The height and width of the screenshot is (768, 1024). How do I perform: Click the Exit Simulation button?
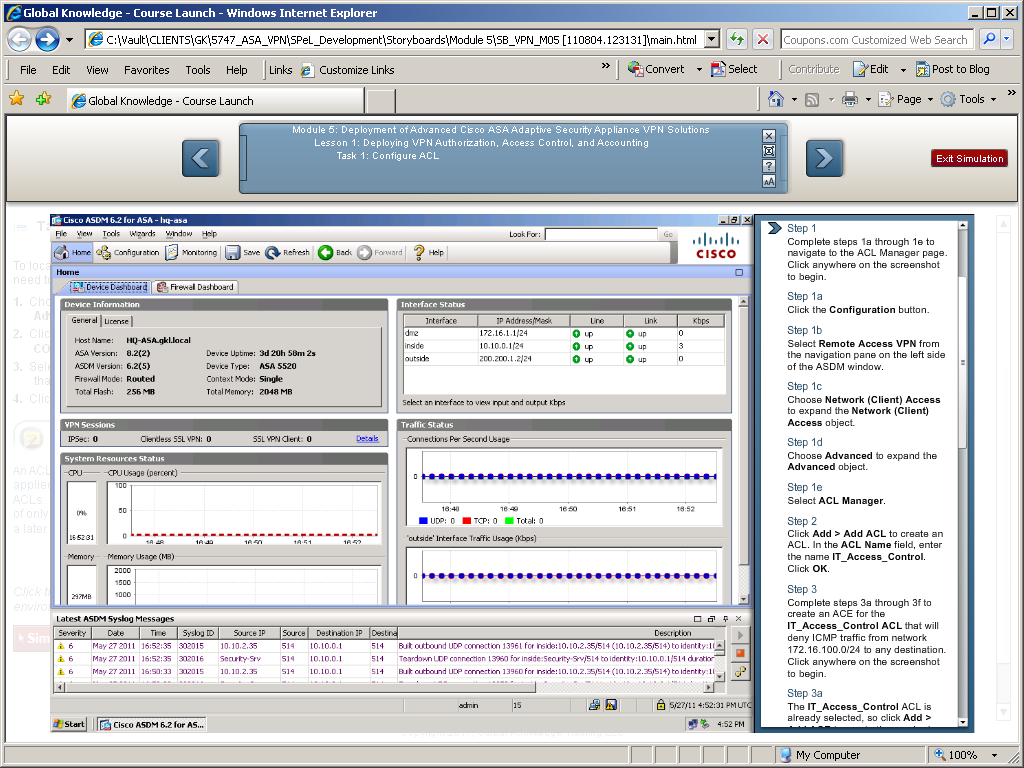point(969,158)
